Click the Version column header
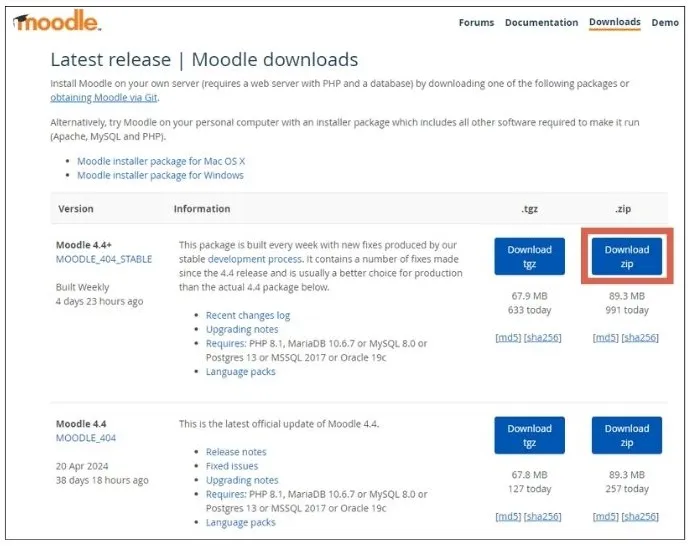 [x=76, y=209]
